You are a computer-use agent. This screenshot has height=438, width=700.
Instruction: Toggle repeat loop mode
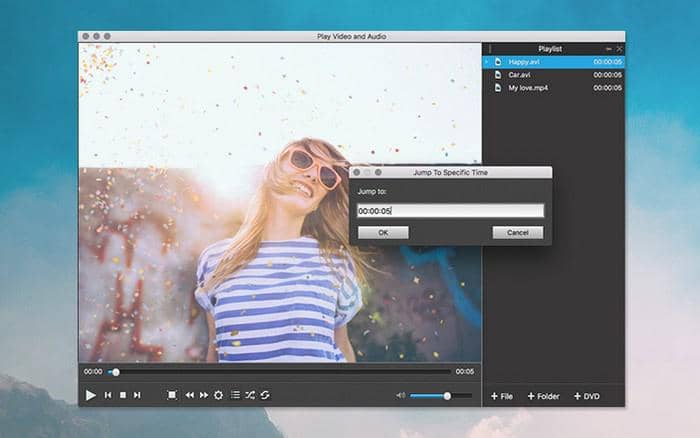(265, 395)
